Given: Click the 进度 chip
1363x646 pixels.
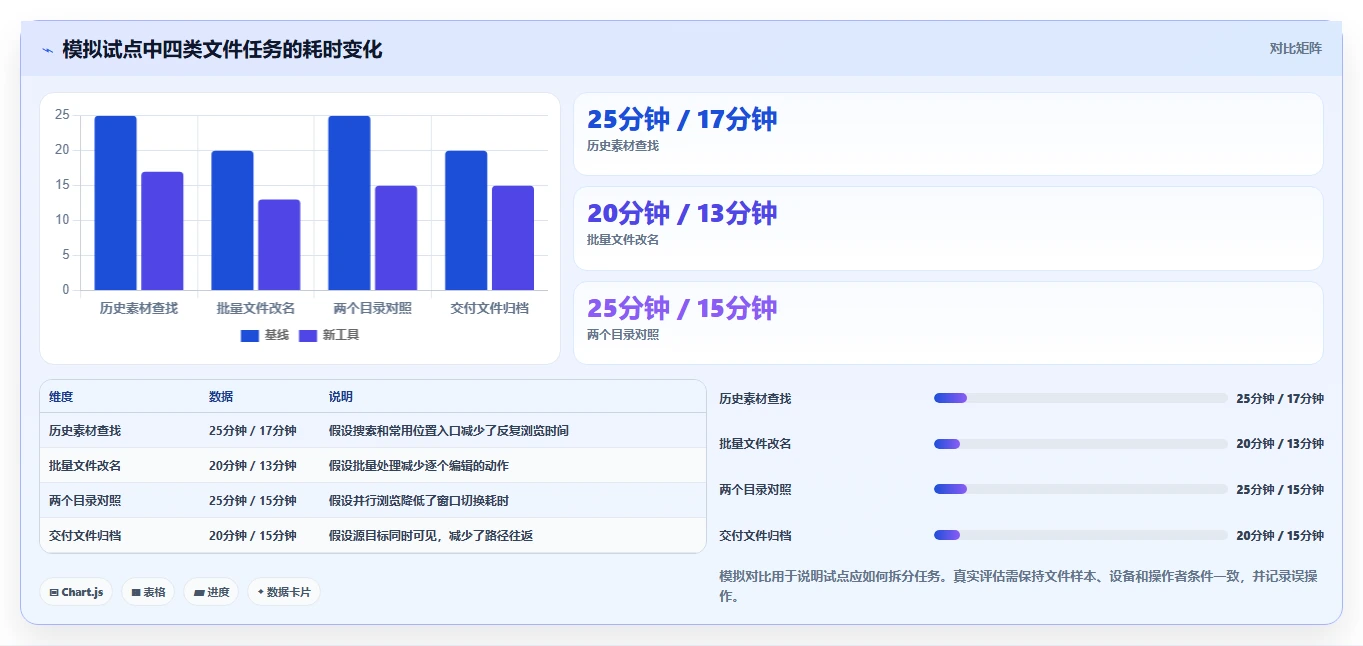Looking at the screenshot, I should pos(211,592).
